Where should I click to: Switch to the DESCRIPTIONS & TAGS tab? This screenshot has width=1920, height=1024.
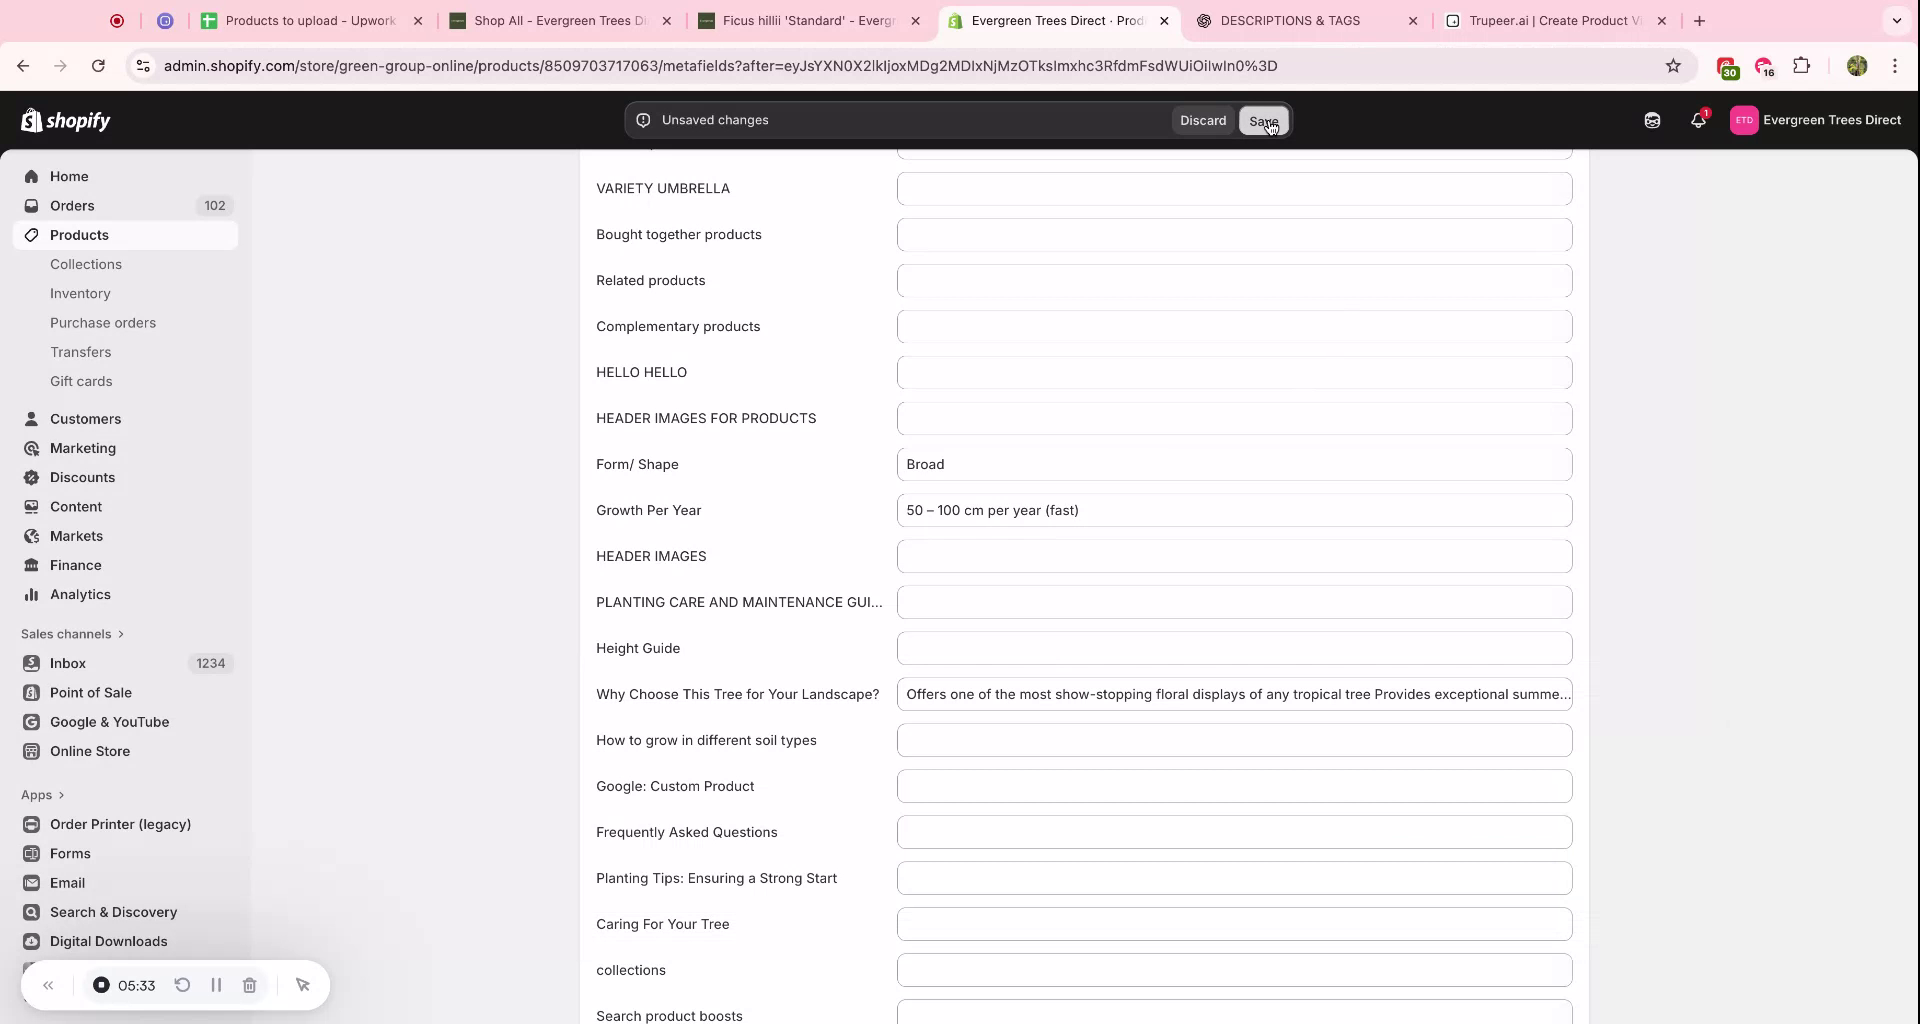tap(1290, 20)
